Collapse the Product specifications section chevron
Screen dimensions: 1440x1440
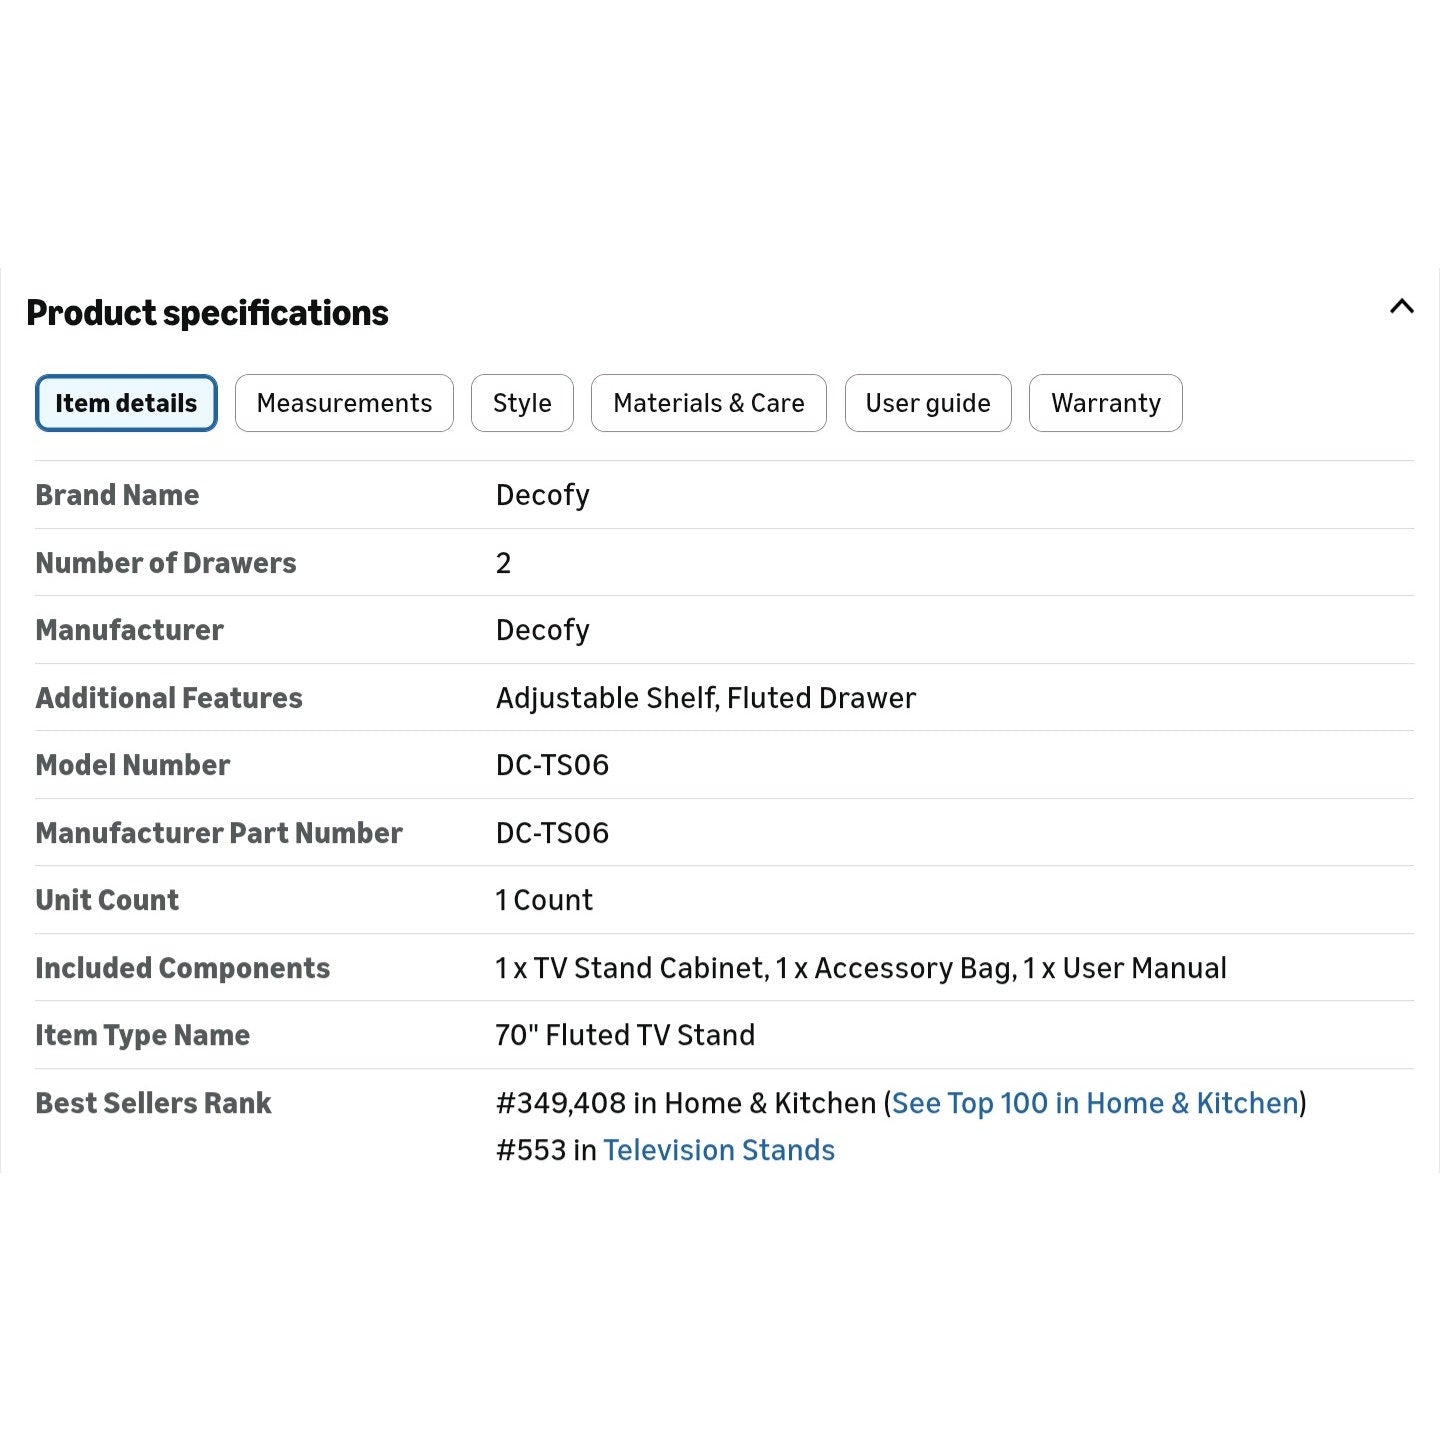(1401, 307)
